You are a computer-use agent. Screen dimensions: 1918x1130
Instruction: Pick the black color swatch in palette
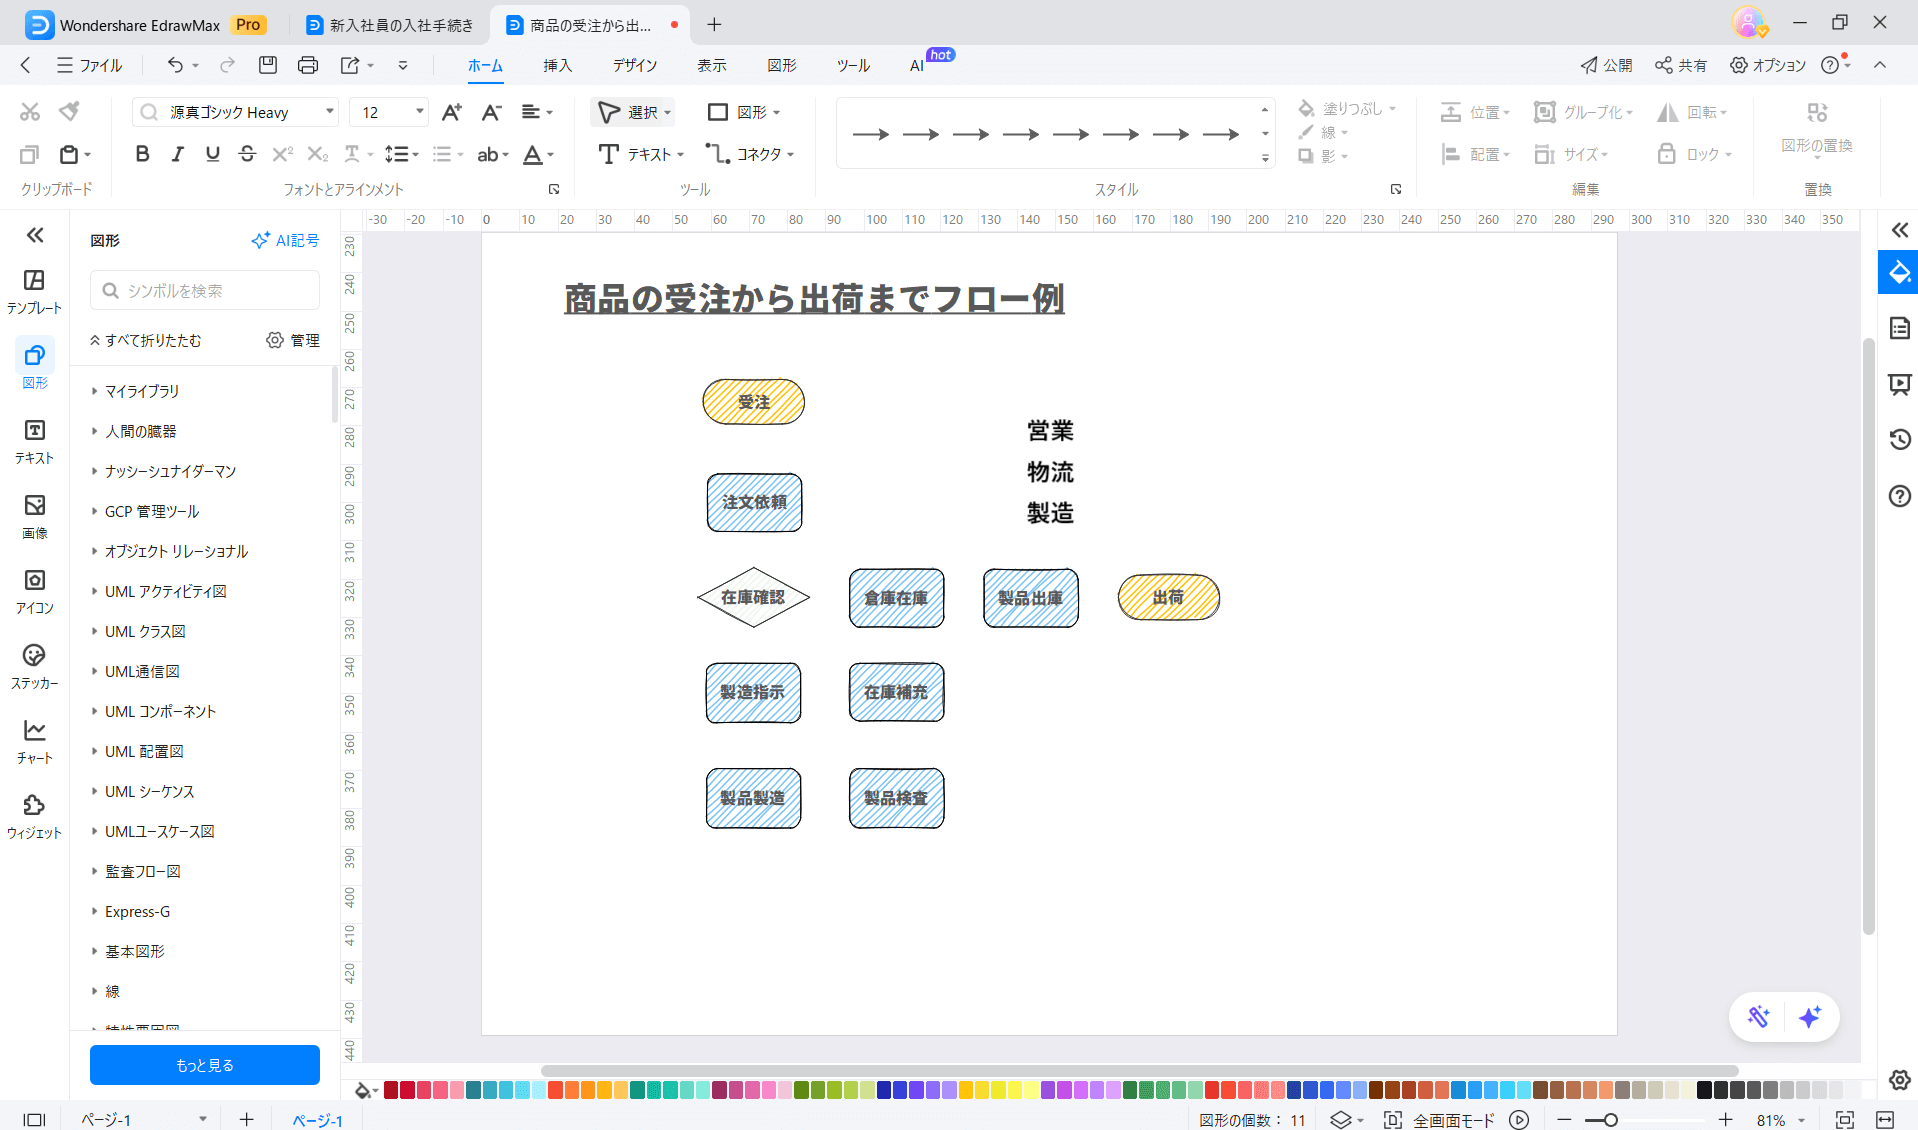tap(1704, 1090)
